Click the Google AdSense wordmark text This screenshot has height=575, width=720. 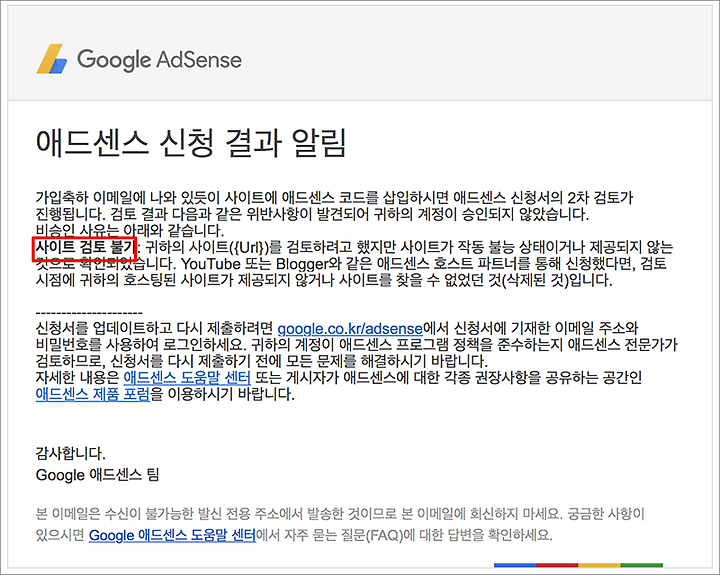pos(159,60)
